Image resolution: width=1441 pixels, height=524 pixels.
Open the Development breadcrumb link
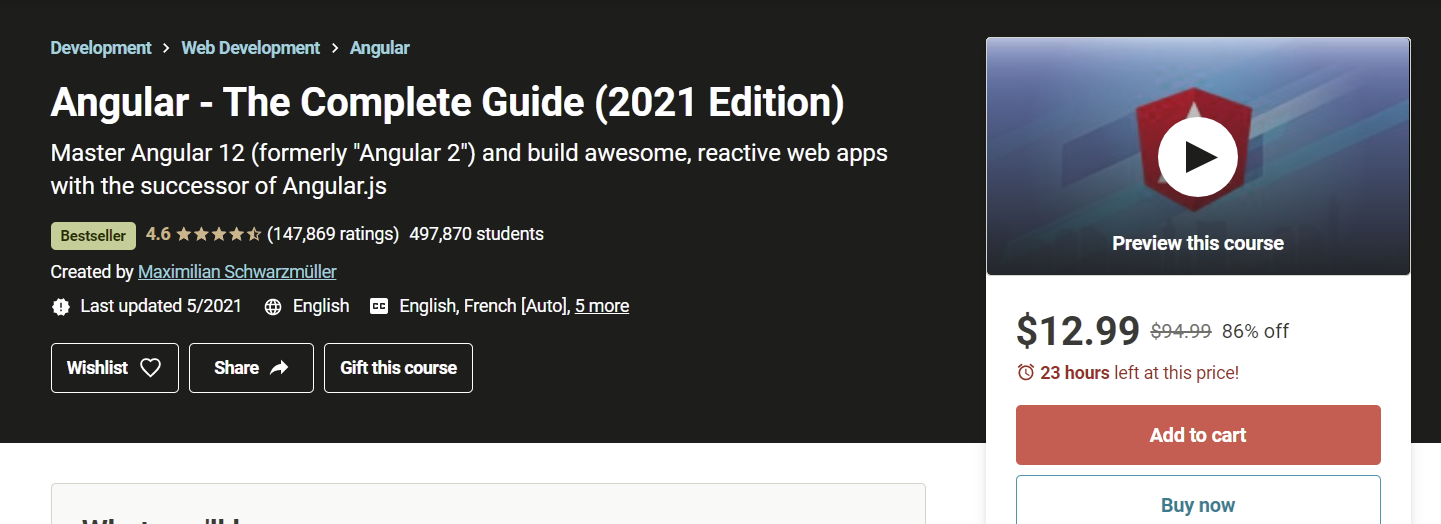click(101, 48)
